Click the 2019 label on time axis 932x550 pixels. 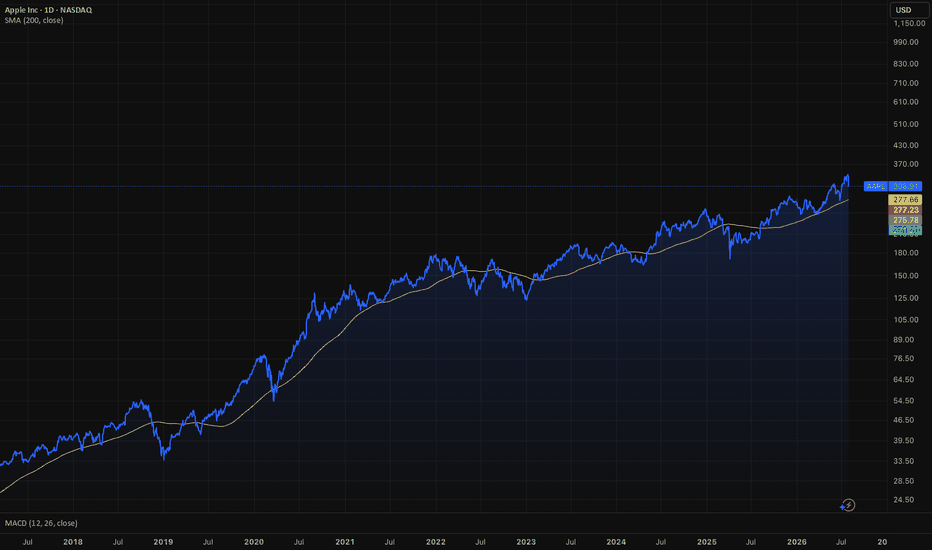tap(163, 542)
